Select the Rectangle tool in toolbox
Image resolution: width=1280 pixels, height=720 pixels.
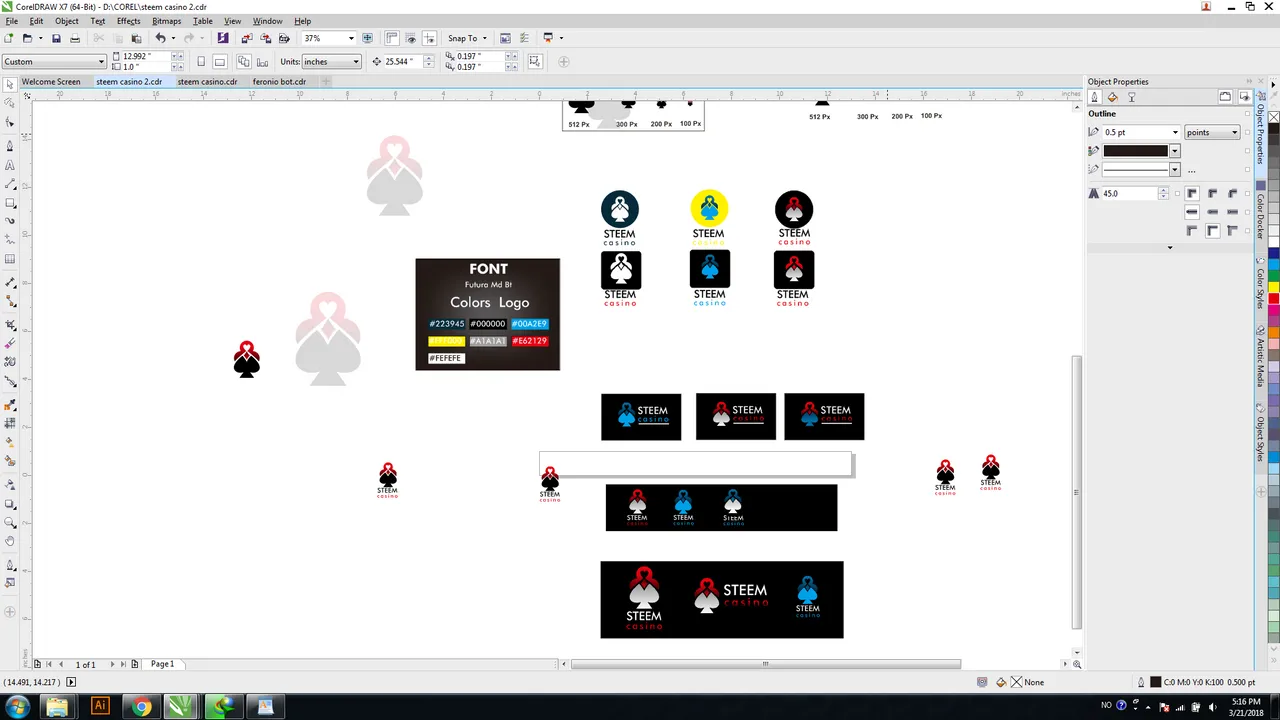[10, 203]
